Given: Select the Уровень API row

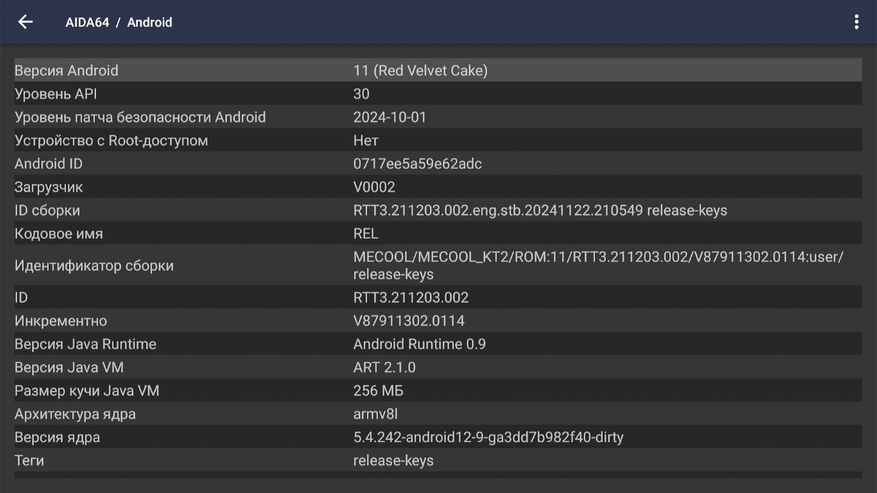Looking at the screenshot, I should pos(437,94).
